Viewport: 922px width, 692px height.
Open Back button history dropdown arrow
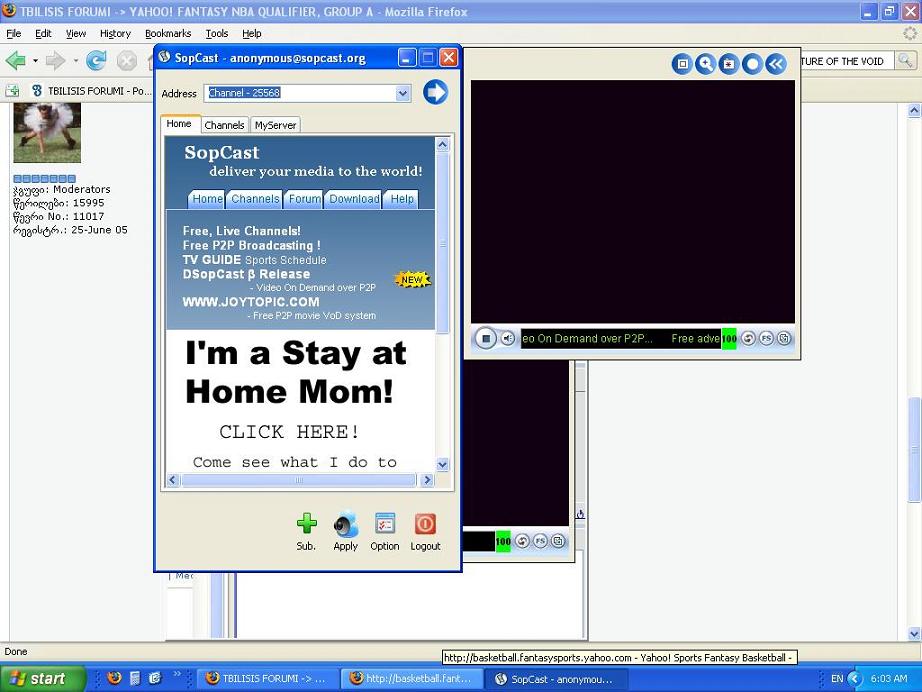[x=35, y=61]
